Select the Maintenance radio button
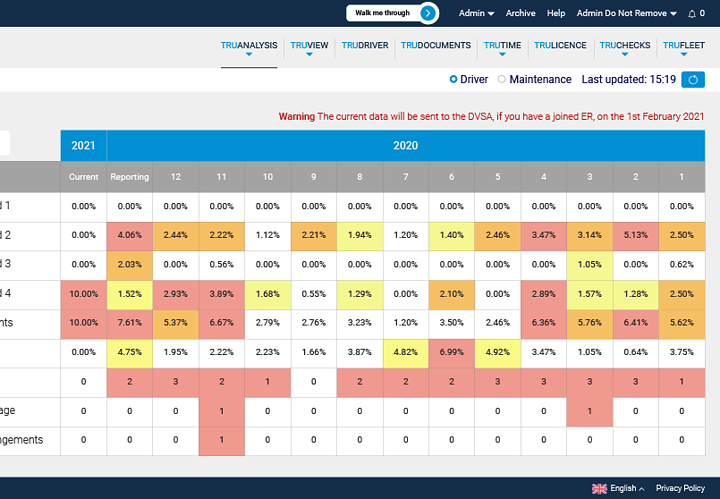Image resolution: width=720 pixels, height=499 pixels. point(502,79)
